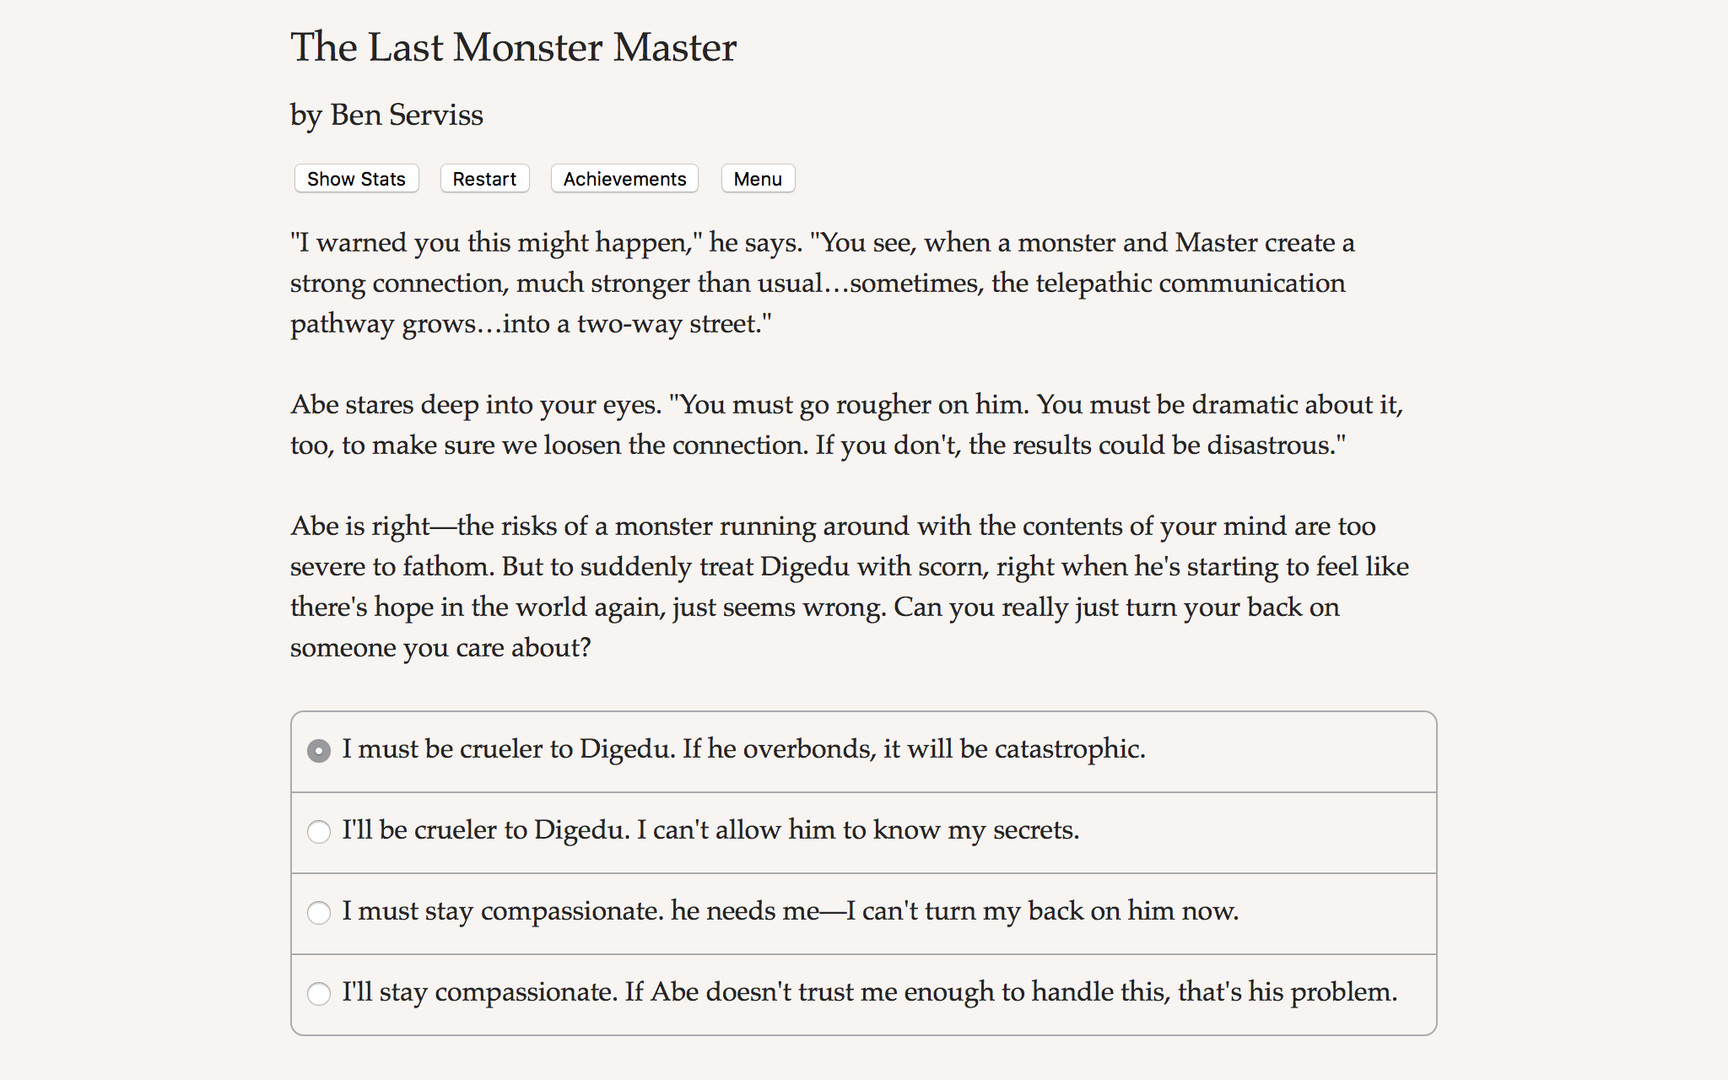Open the Achievements screen

pos(624,178)
